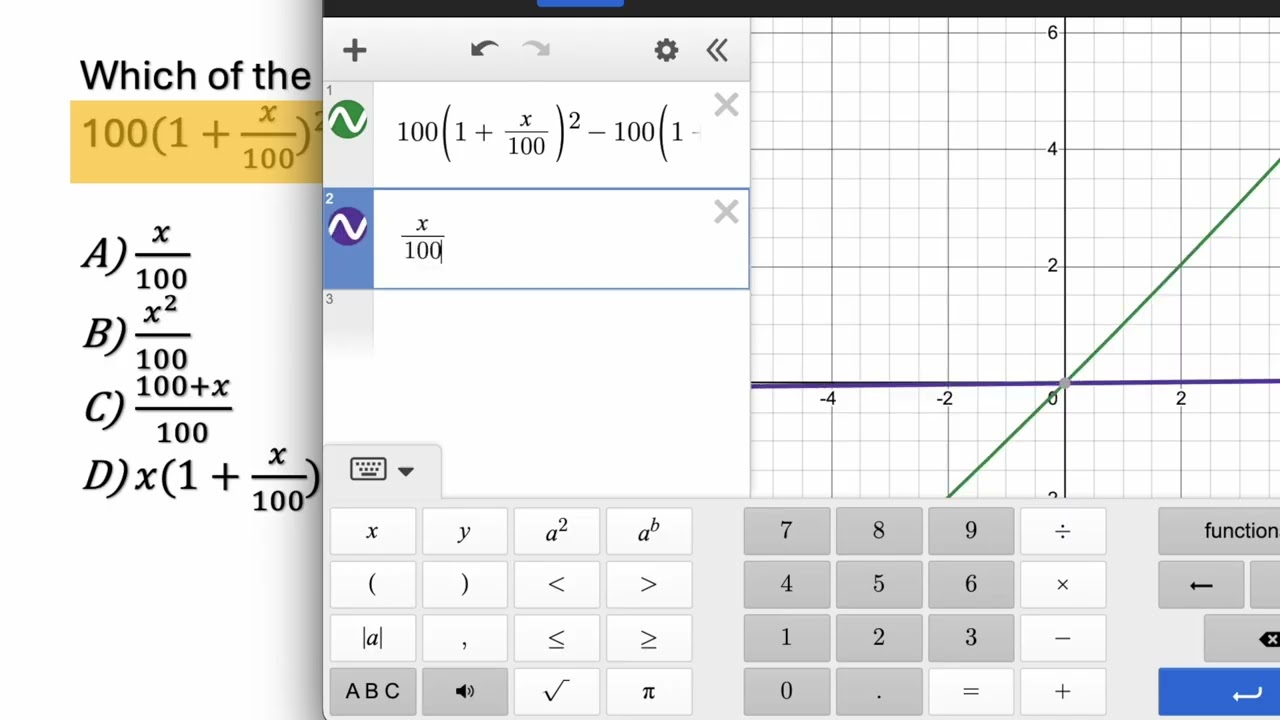Switch keypad to ABC letters
This screenshot has height=720, width=1280.
point(372,692)
